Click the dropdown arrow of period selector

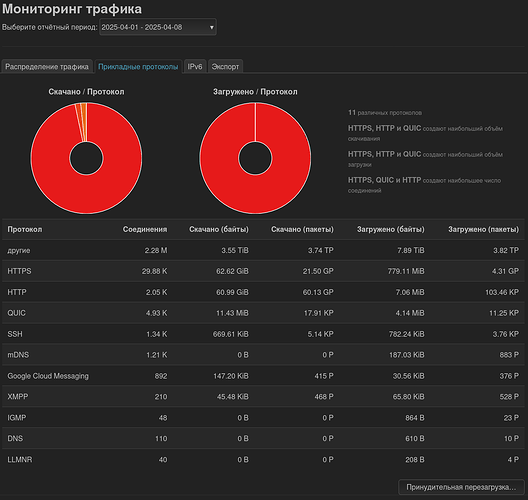pos(211,27)
